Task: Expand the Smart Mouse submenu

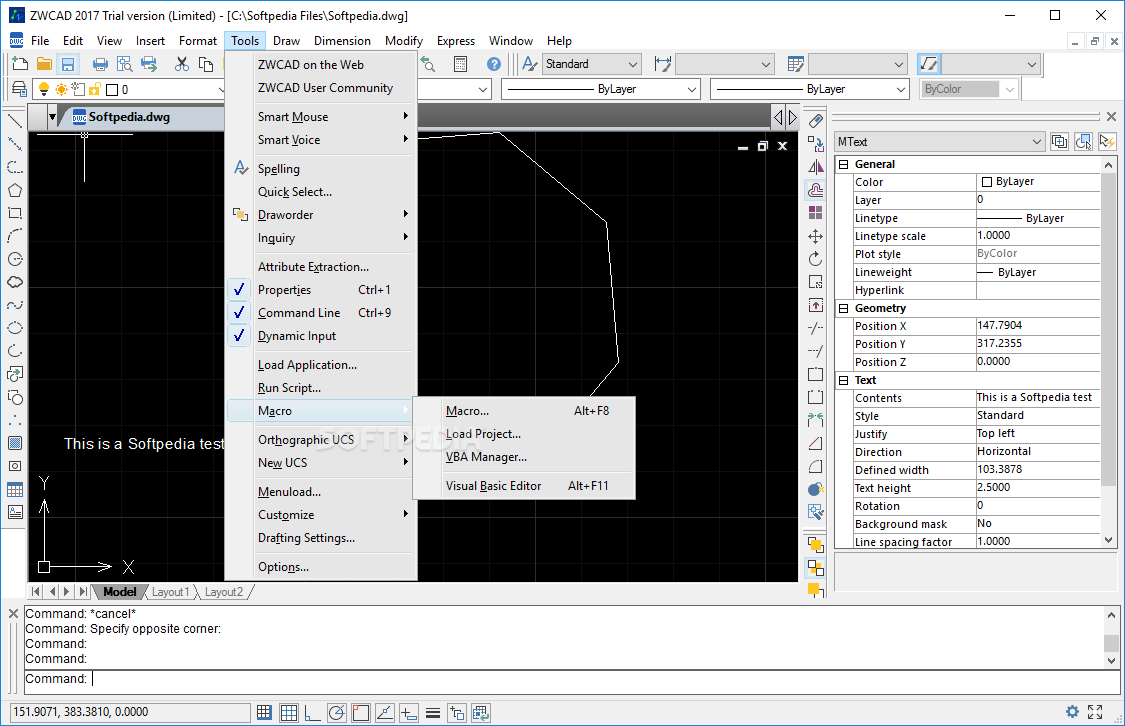Action: (x=322, y=116)
